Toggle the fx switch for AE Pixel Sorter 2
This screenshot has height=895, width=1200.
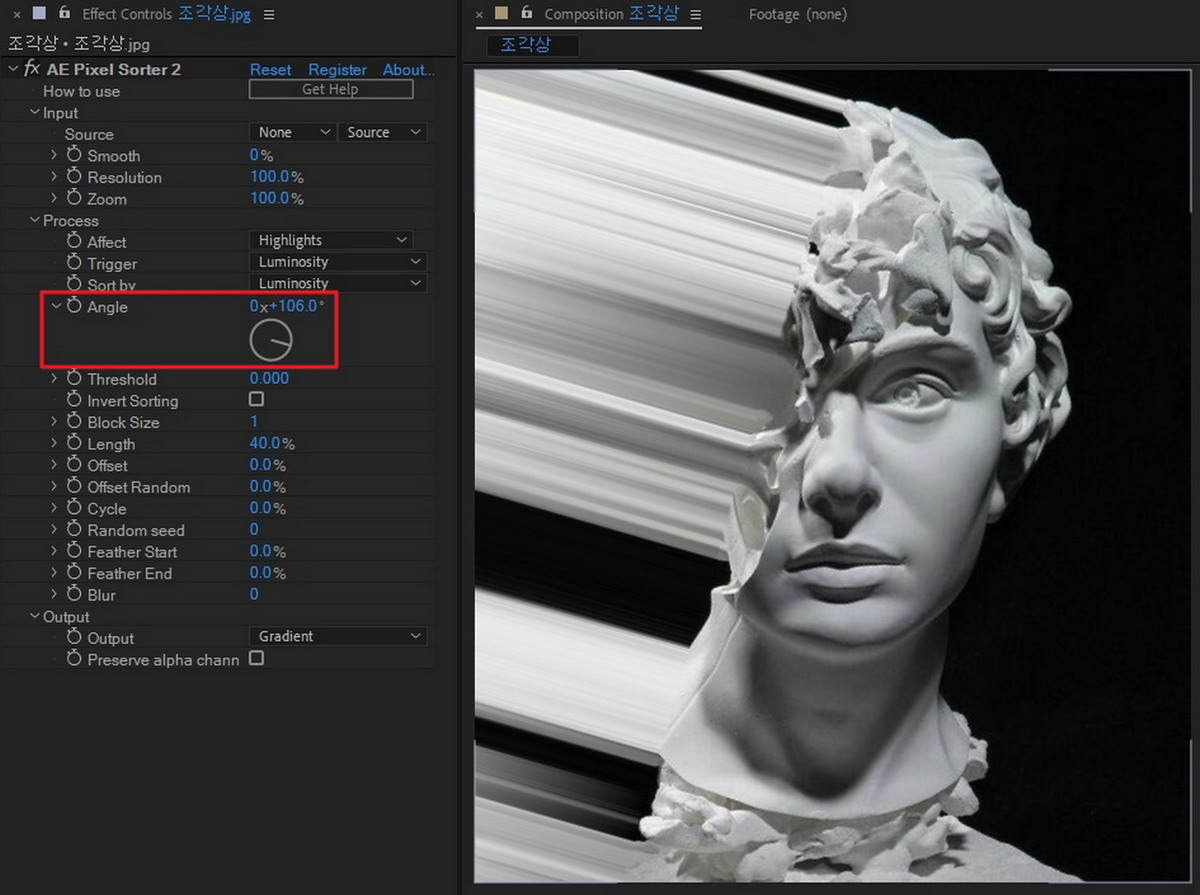32,69
